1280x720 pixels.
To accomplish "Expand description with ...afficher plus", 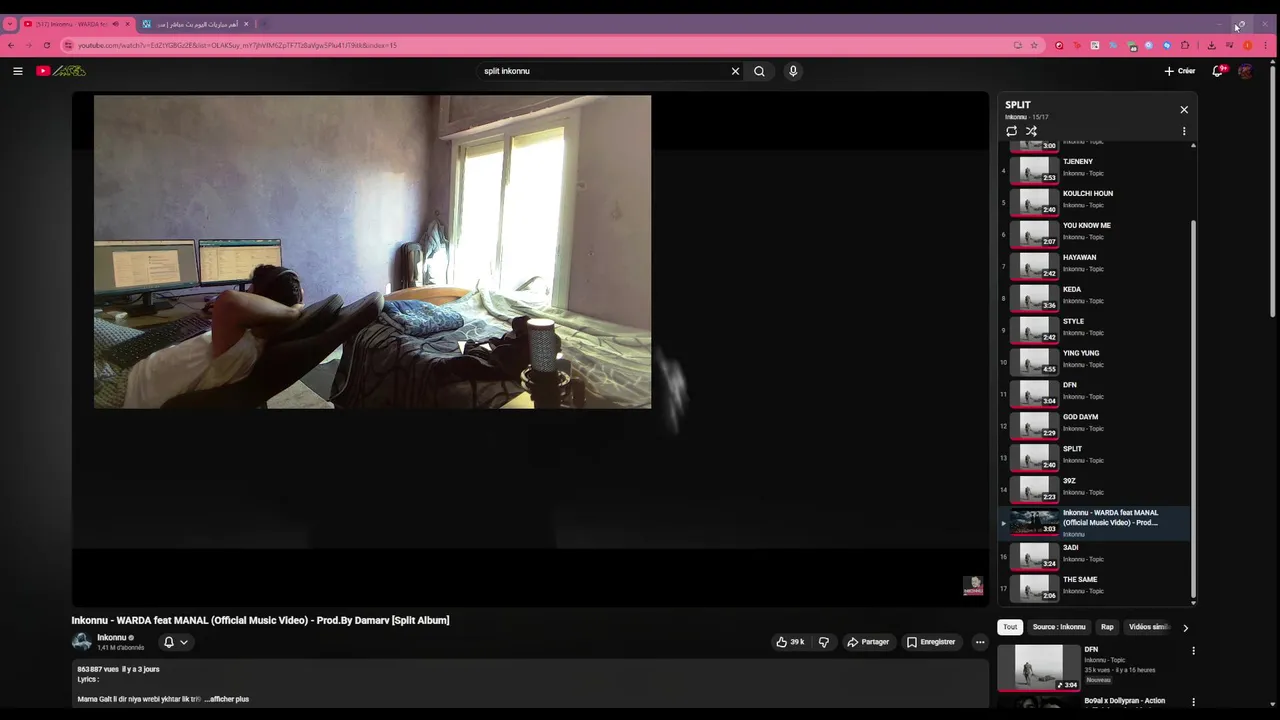I will [226, 699].
